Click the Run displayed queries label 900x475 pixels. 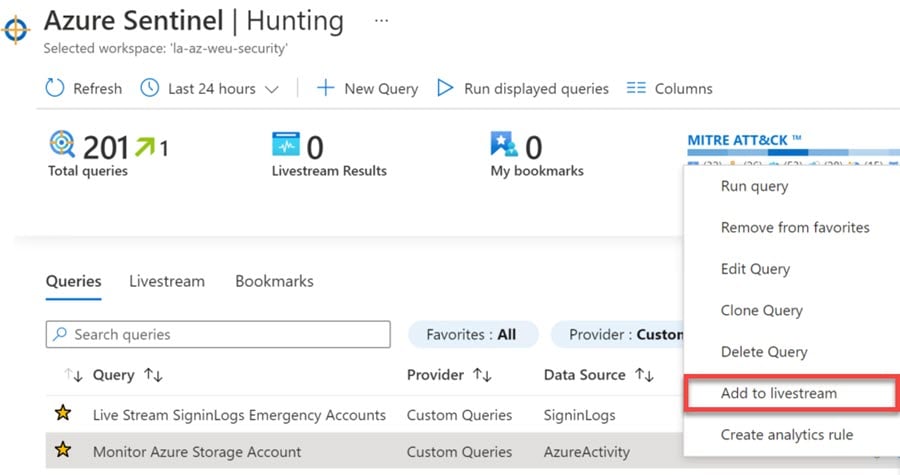536,89
